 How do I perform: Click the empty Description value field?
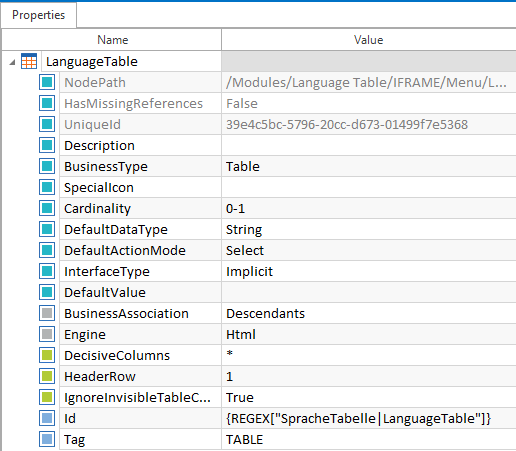(x=369, y=145)
